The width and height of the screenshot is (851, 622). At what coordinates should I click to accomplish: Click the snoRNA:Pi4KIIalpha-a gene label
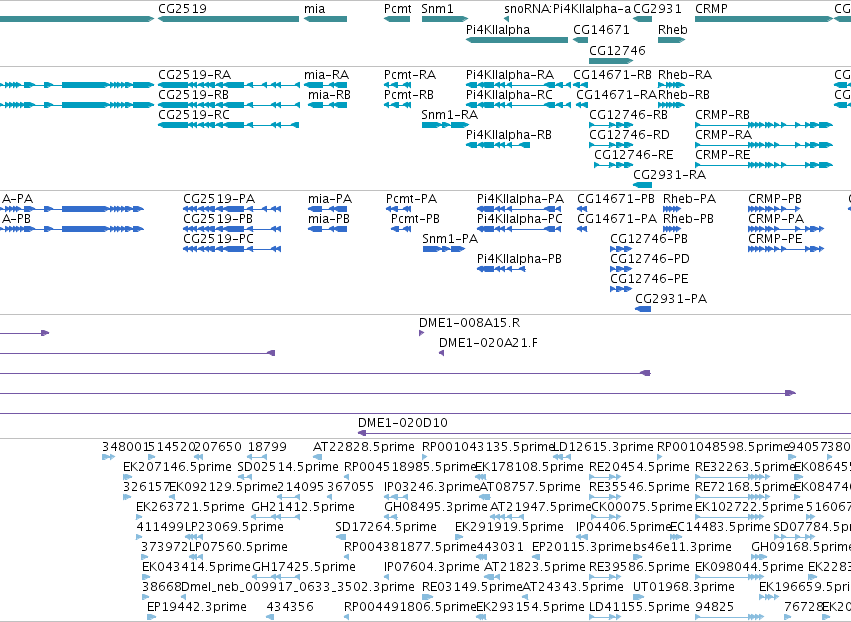pyautogui.click(x=568, y=9)
